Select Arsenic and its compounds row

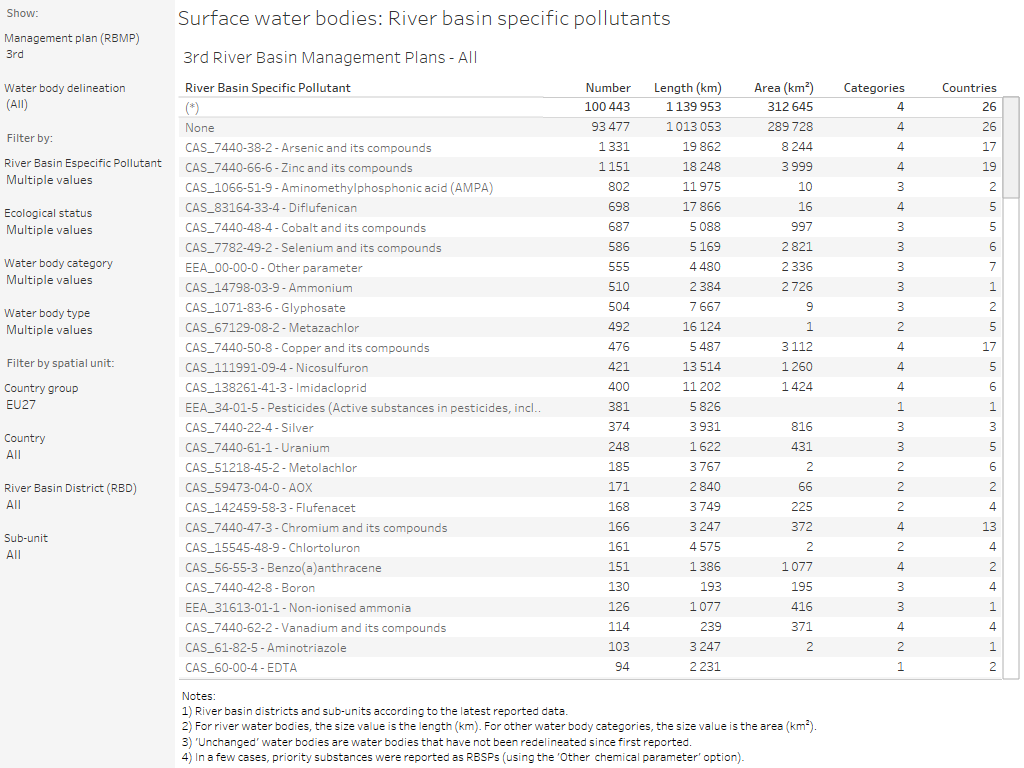click(590, 148)
